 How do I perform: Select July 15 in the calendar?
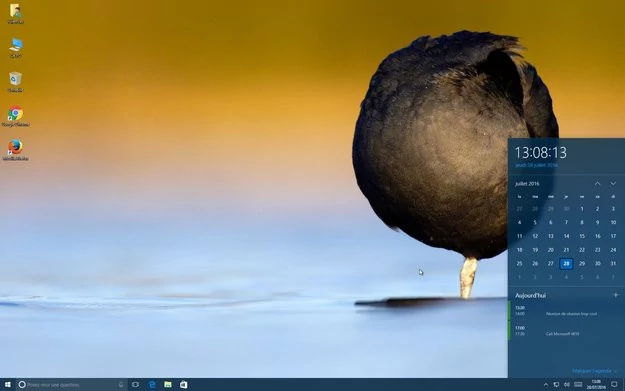click(x=582, y=236)
